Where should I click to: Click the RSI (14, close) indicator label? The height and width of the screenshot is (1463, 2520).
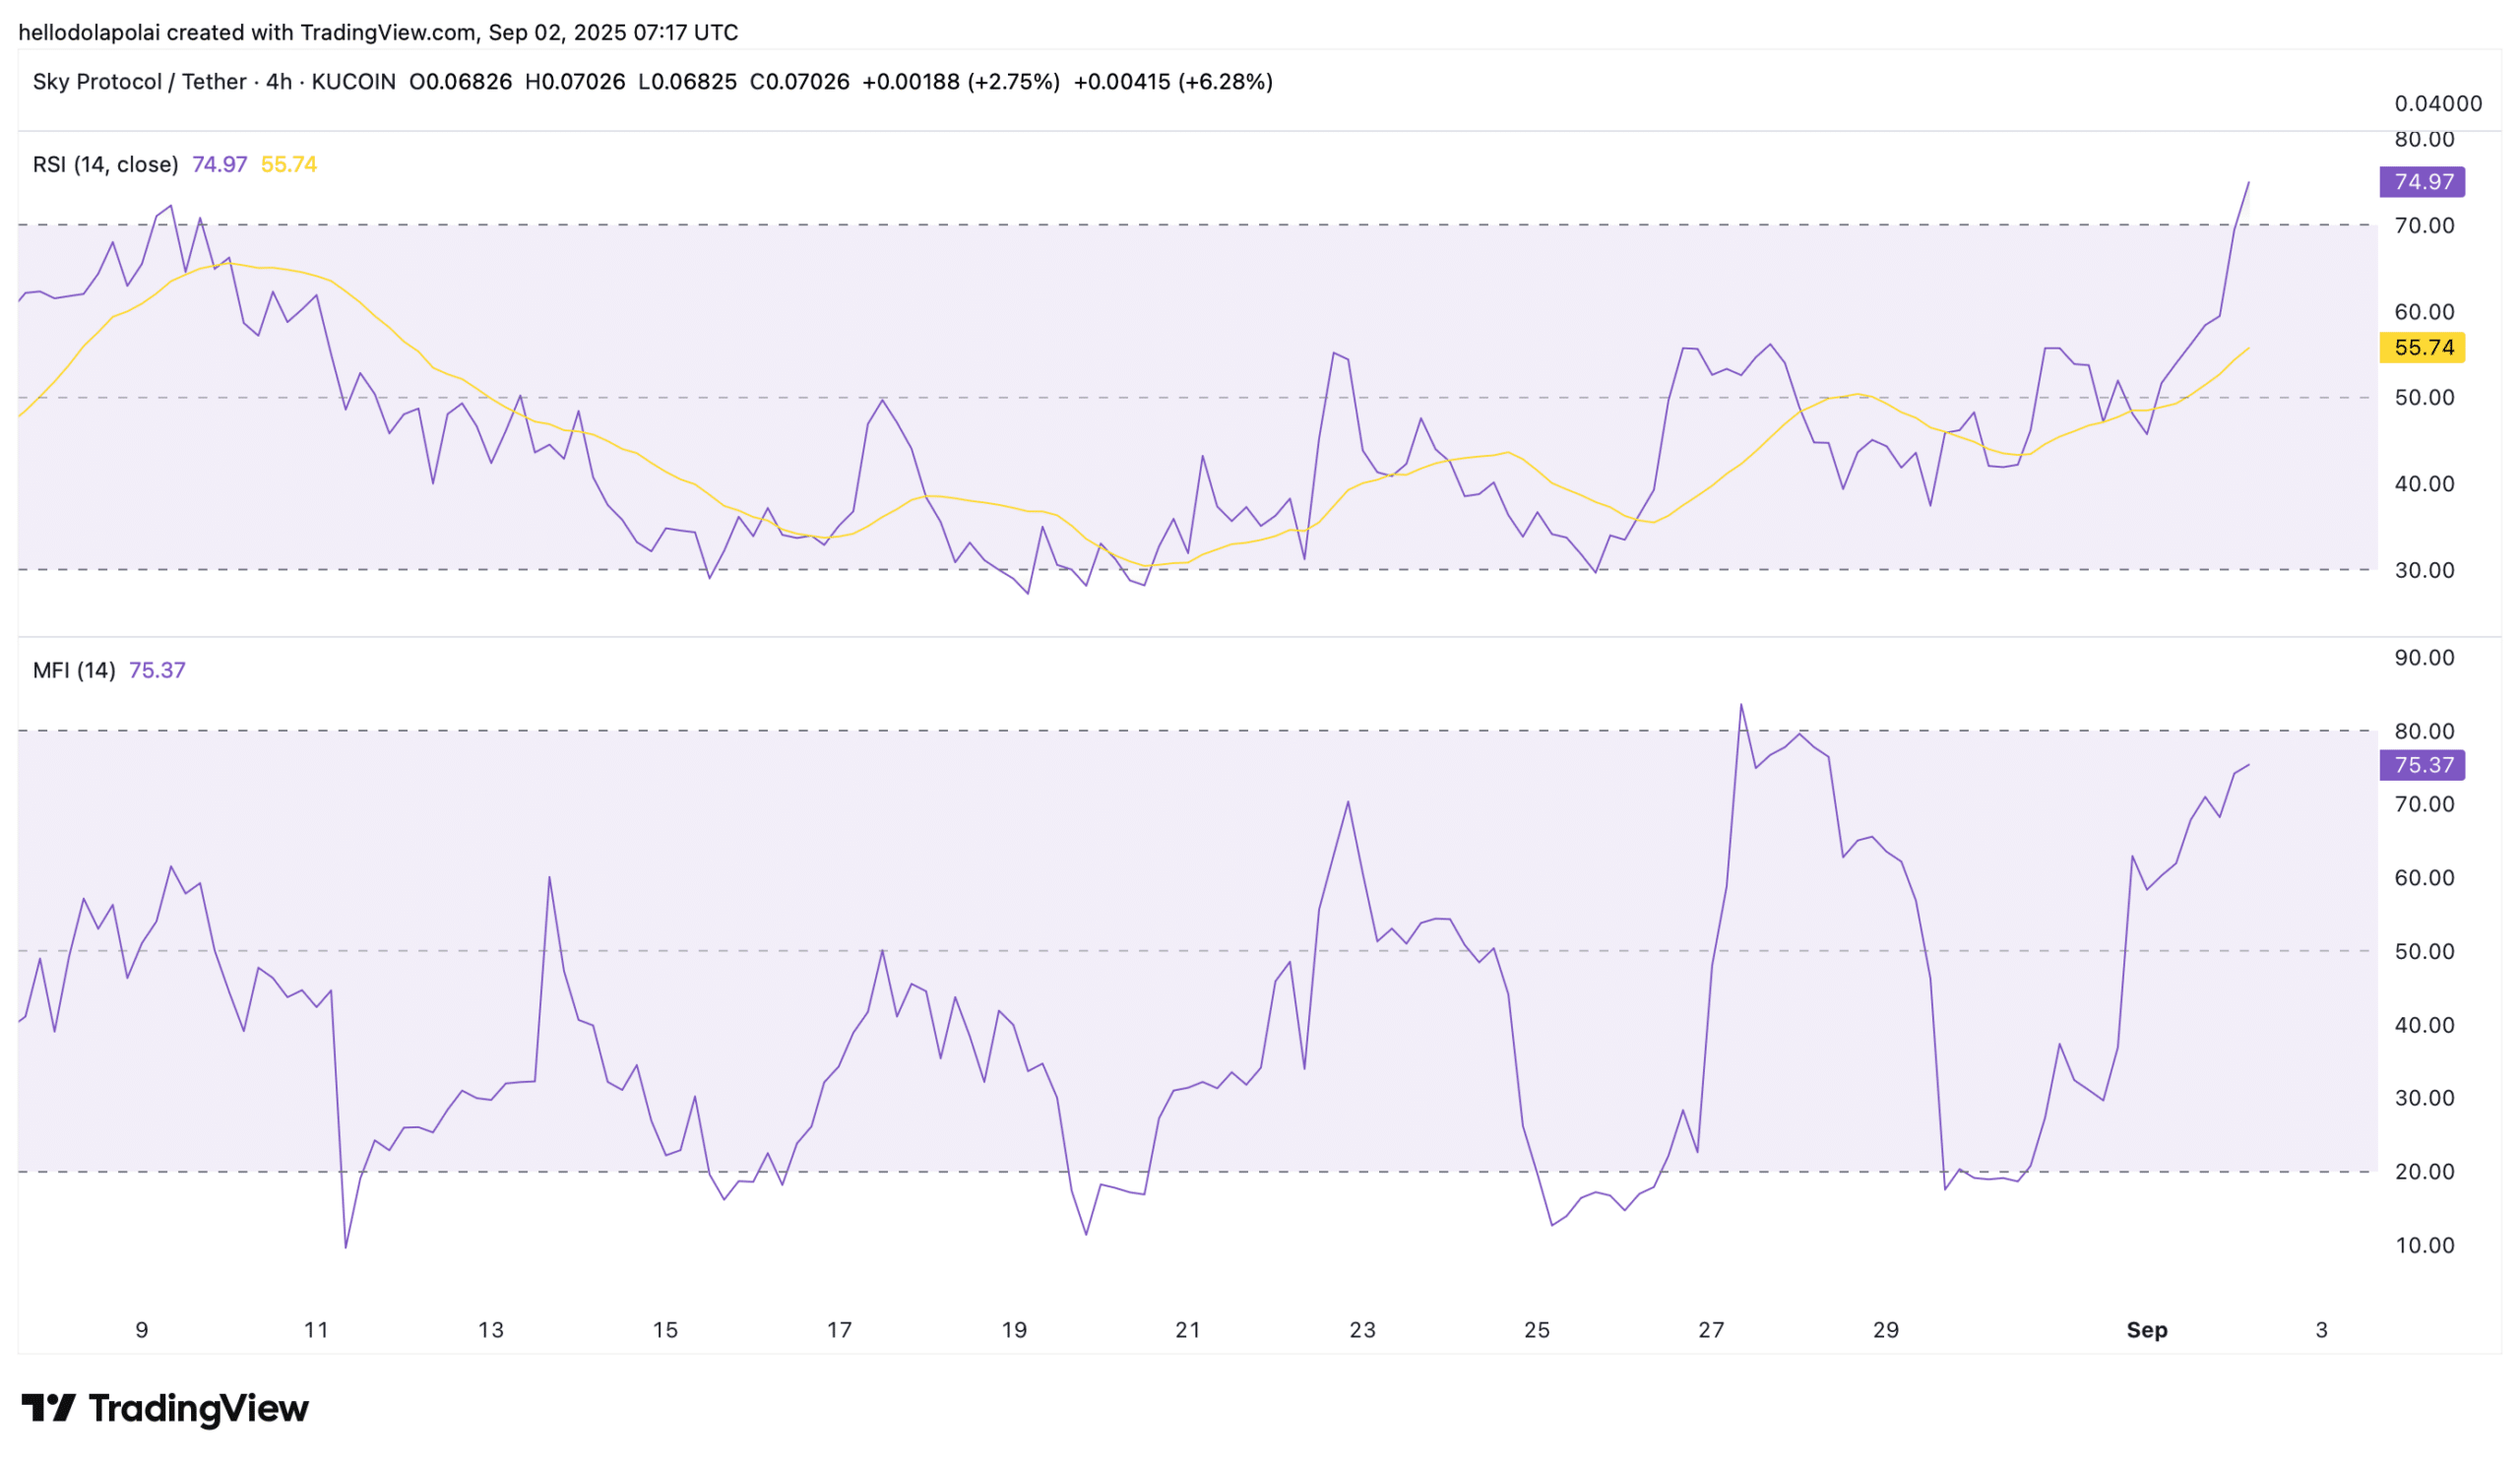coord(105,164)
